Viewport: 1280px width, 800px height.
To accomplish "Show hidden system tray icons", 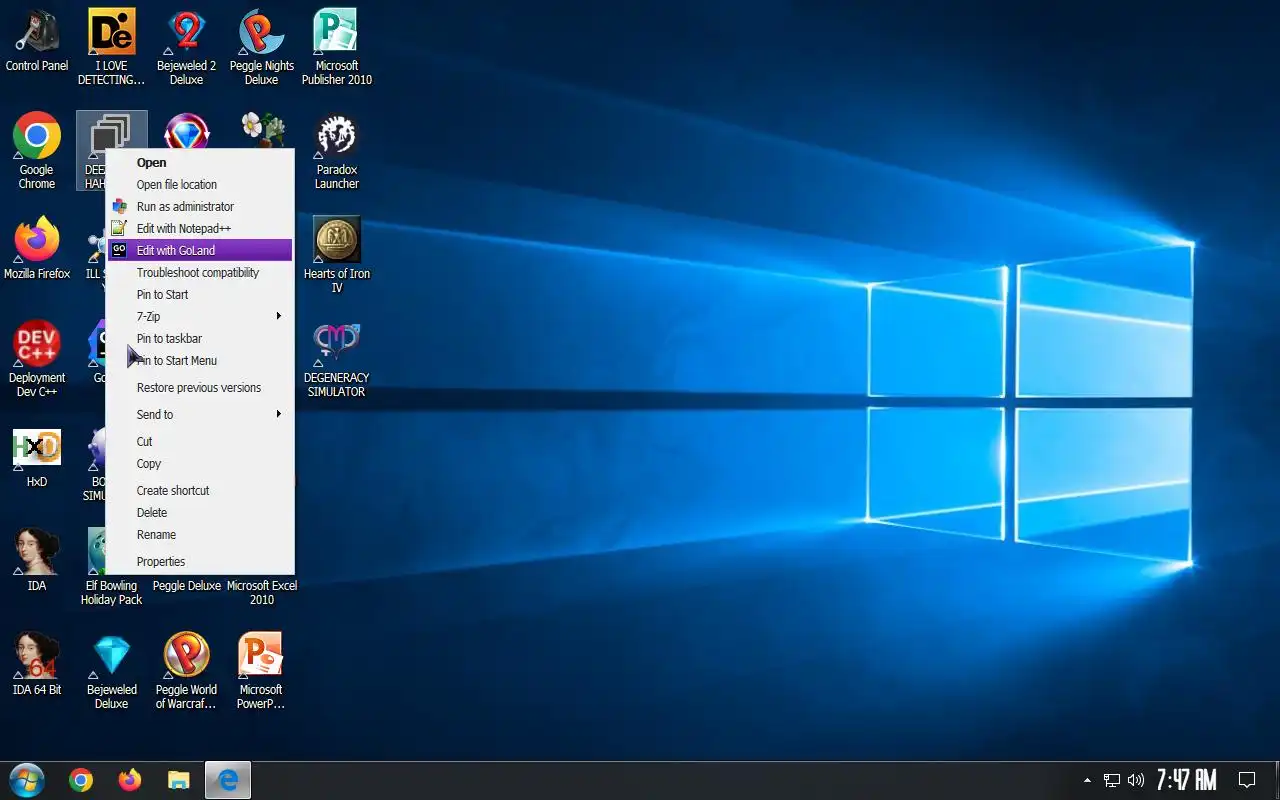I will [1087, 780].
